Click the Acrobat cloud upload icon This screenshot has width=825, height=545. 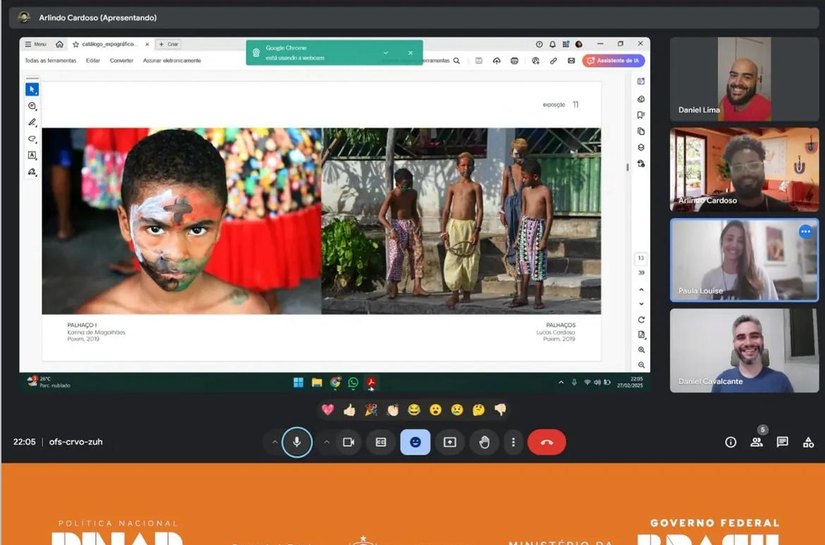click(497, 60)
